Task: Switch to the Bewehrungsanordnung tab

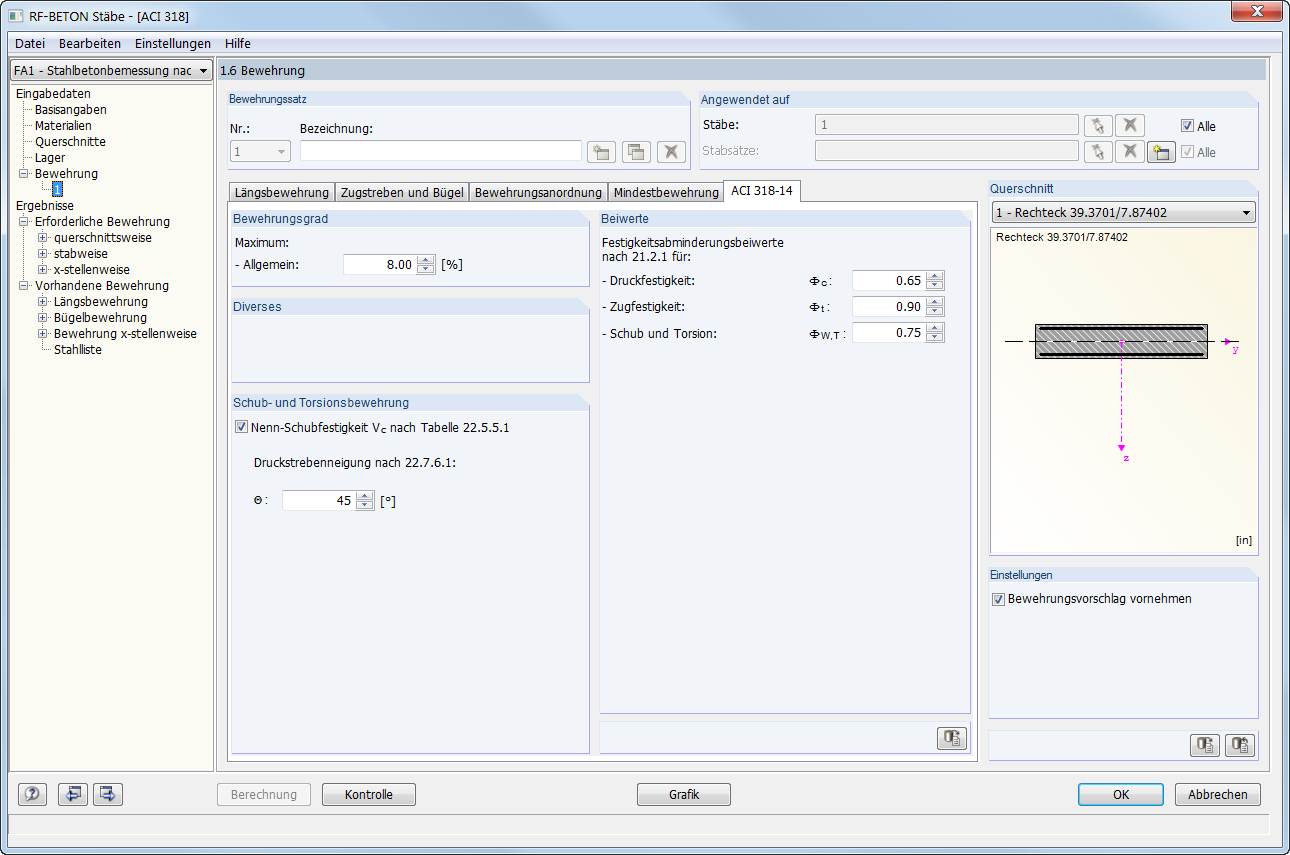Action: pyautogui.click(x=538, y=192)
